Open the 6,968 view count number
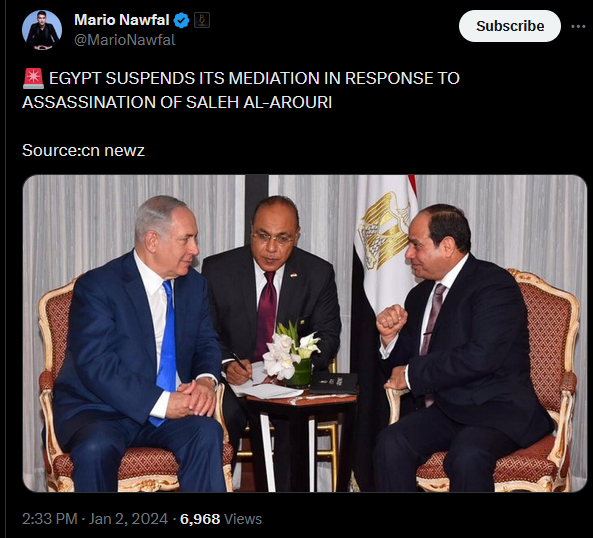Viewport: 593px width, 538px height. pos(200,519)
